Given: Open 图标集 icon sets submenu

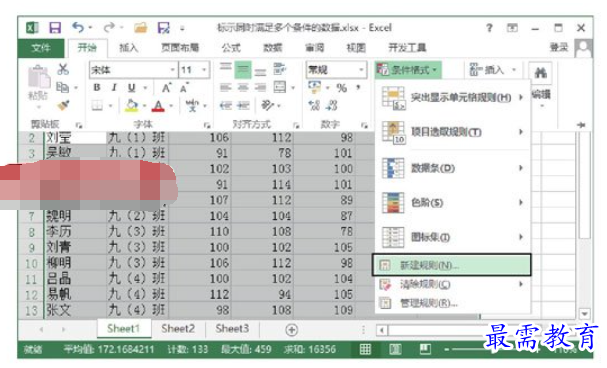Looking at the screenshot, I should point(452,237).
